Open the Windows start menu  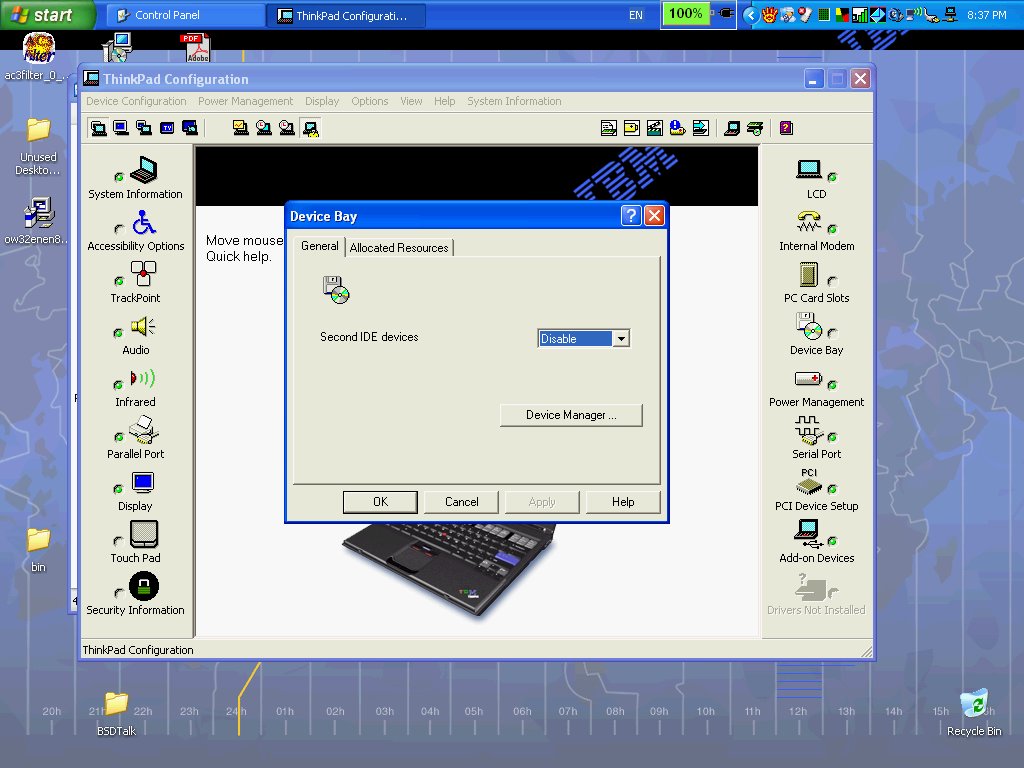pyautogui.click(x=48, y=14)
